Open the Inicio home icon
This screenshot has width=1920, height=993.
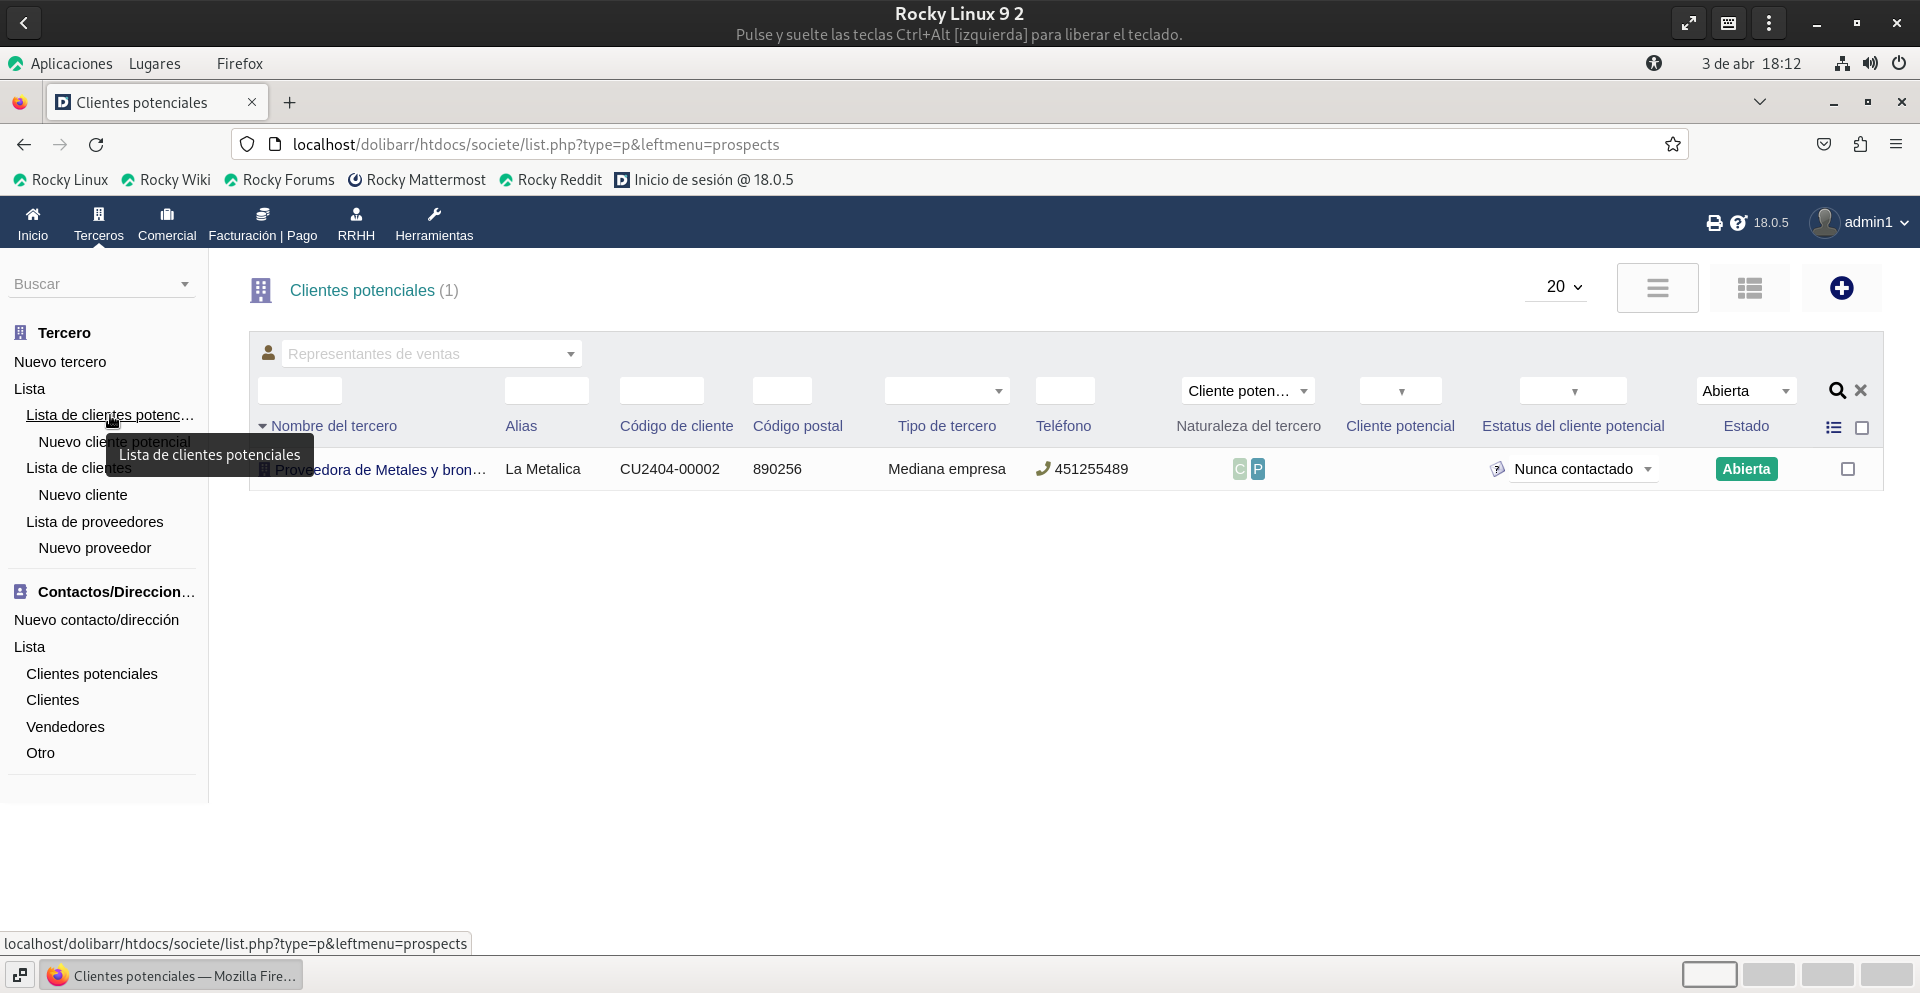(33, 223)
